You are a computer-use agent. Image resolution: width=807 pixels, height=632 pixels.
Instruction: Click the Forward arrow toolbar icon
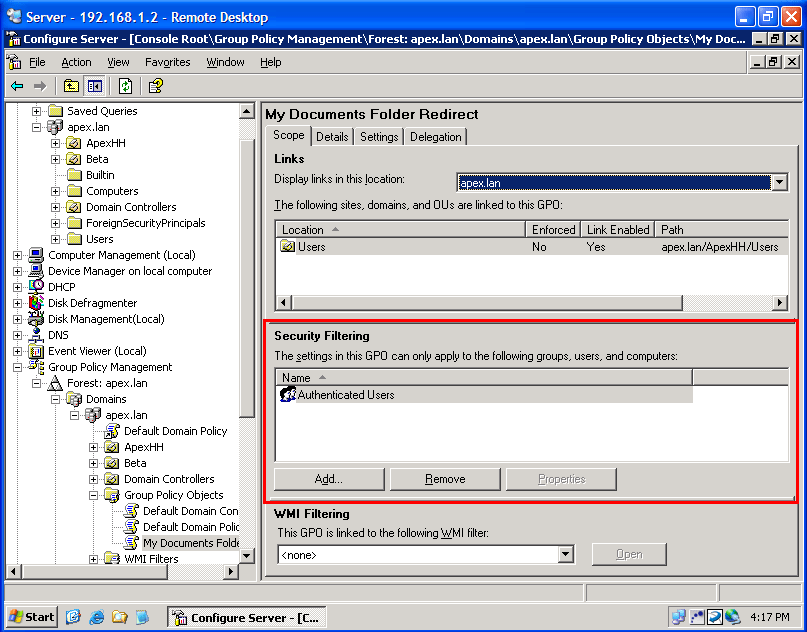[40, 86]
